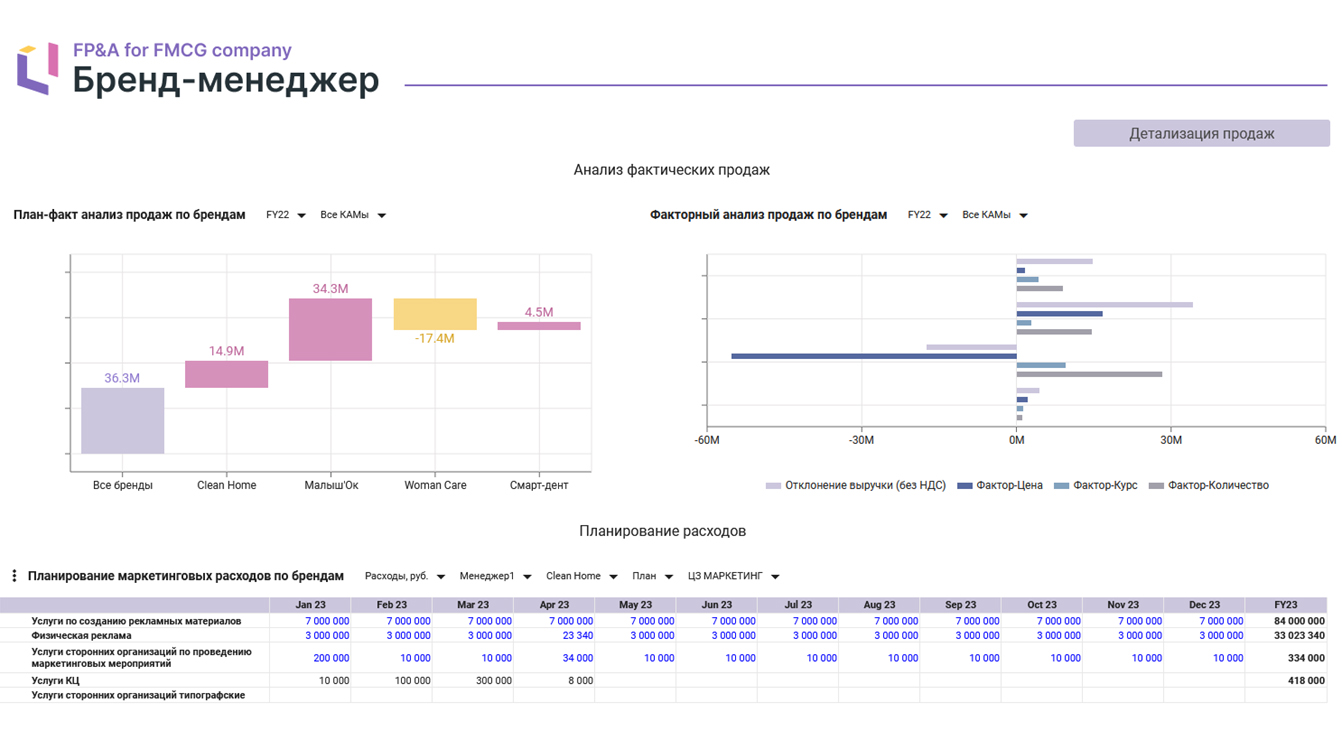Screen dimensions: 1342x754
Task: Select Jan 23 cell of Физическая реклама
Action: click(x=310, y=635)
